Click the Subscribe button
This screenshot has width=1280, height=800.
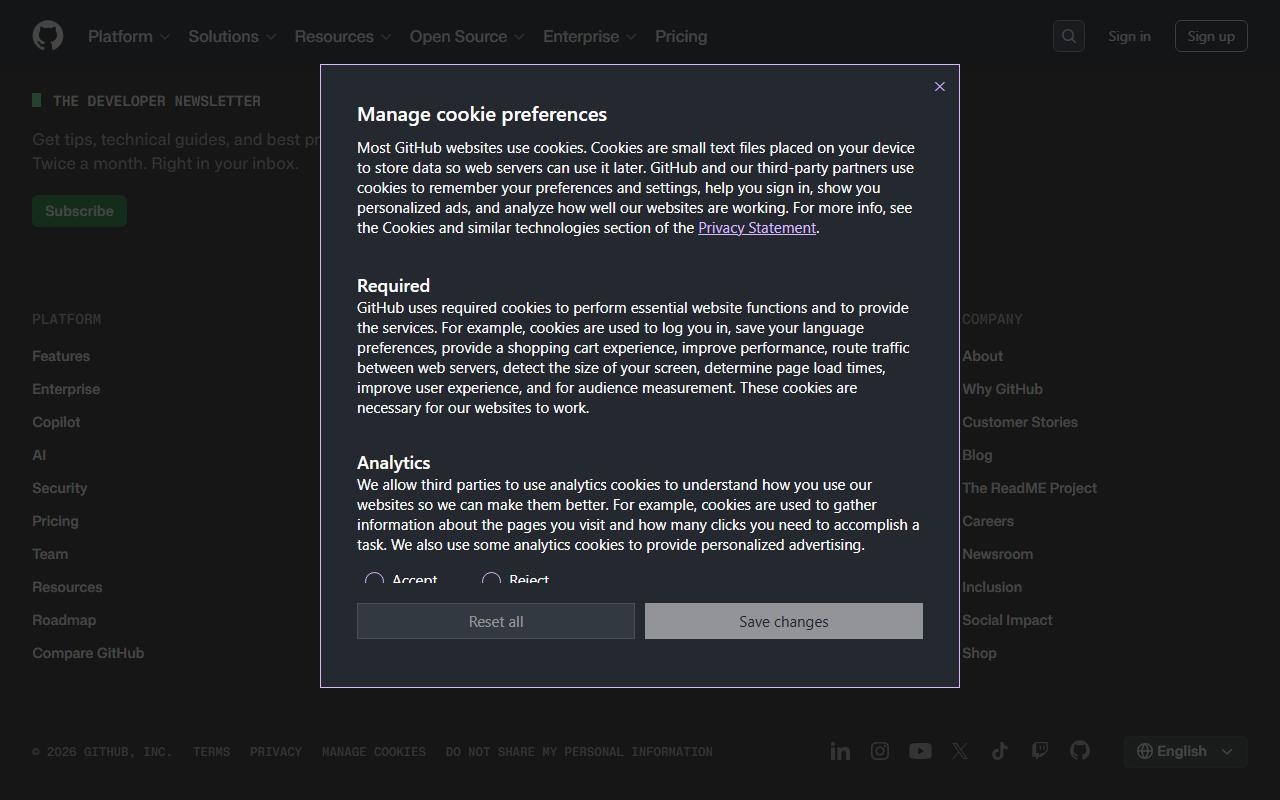(x=79, y=211)
